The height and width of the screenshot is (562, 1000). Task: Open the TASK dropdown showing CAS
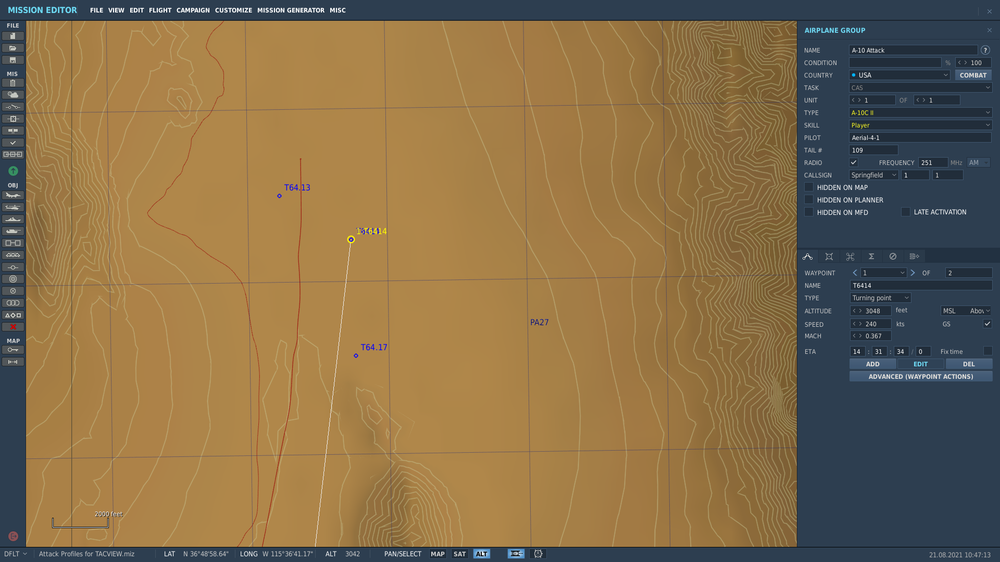tap(920, 87)
